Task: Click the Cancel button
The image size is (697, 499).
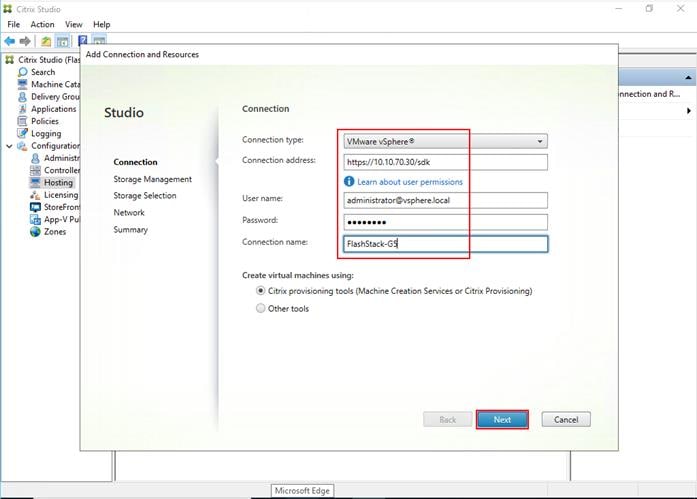Action: (x=566, y=419)
